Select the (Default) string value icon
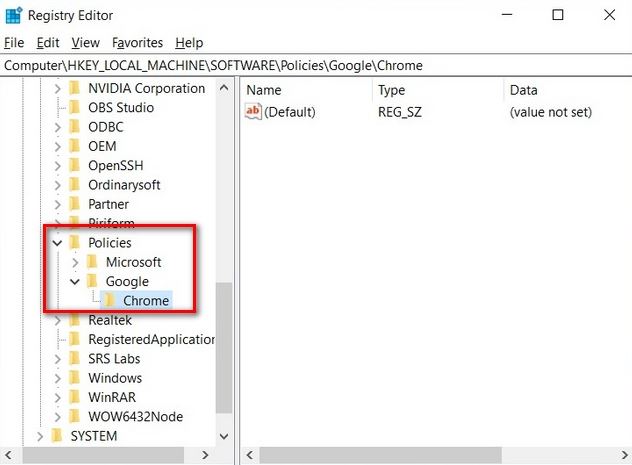This screenshot has width=632, height=465. pyautogui.click(x=253, y=112)
